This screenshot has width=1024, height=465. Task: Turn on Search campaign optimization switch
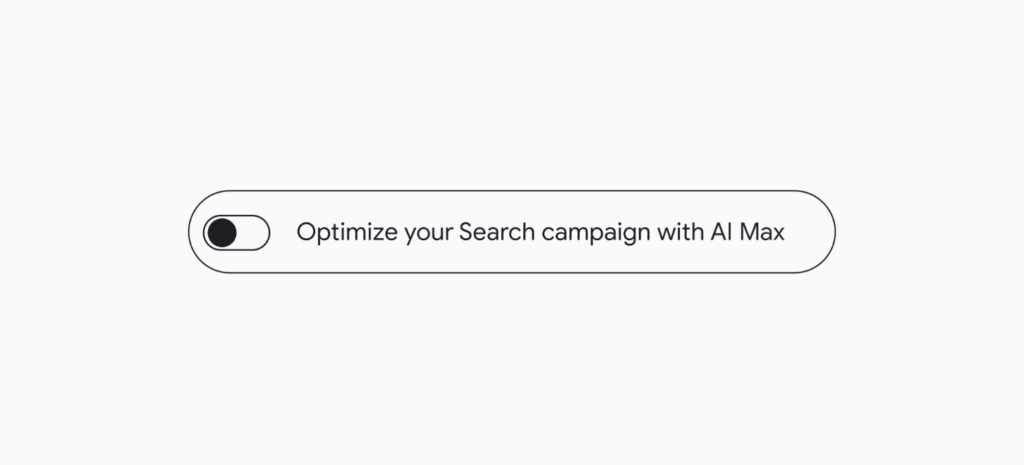pos(236,232)
